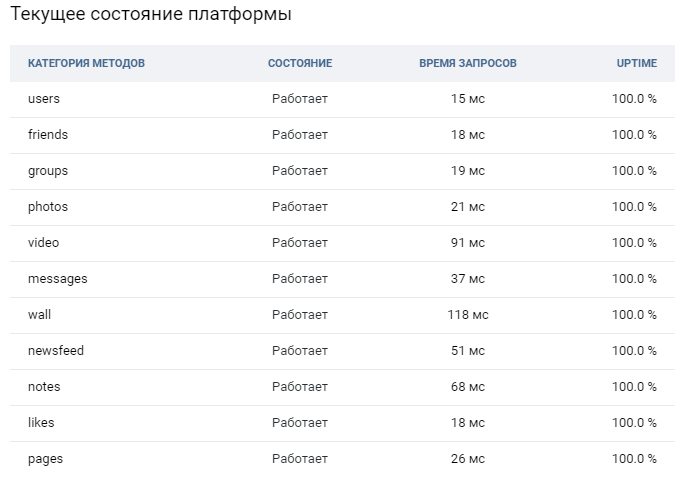Open the 'friends' category row
The image size is (689, 493).
click(48, 135)
